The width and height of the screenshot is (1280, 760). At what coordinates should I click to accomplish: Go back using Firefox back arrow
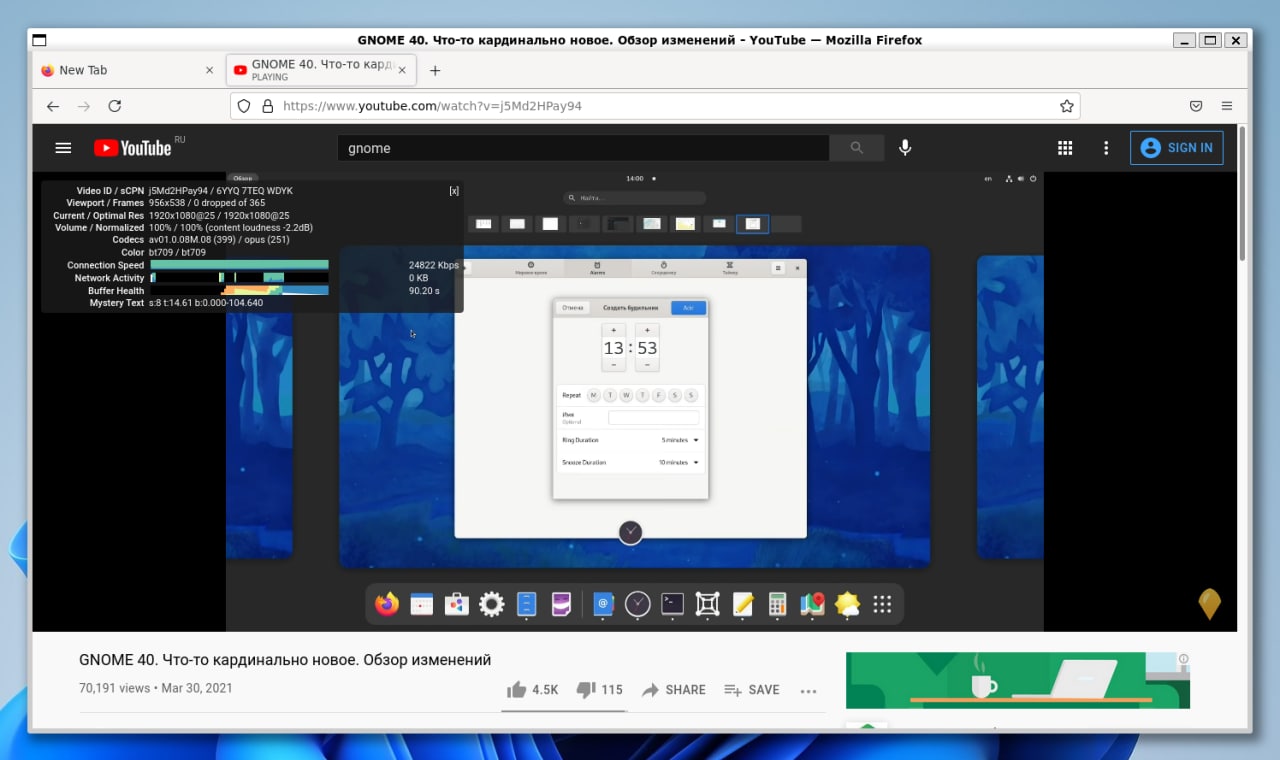(53, 106)
